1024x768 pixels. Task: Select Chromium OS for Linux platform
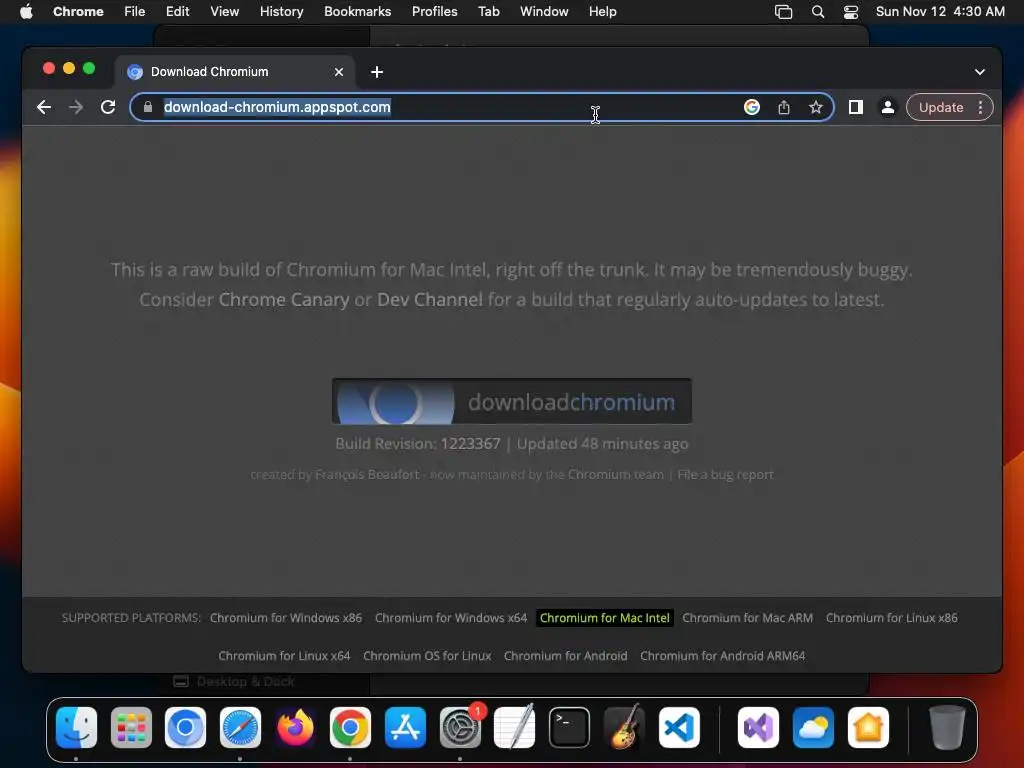pyautogui.click(x=427, y=656)
